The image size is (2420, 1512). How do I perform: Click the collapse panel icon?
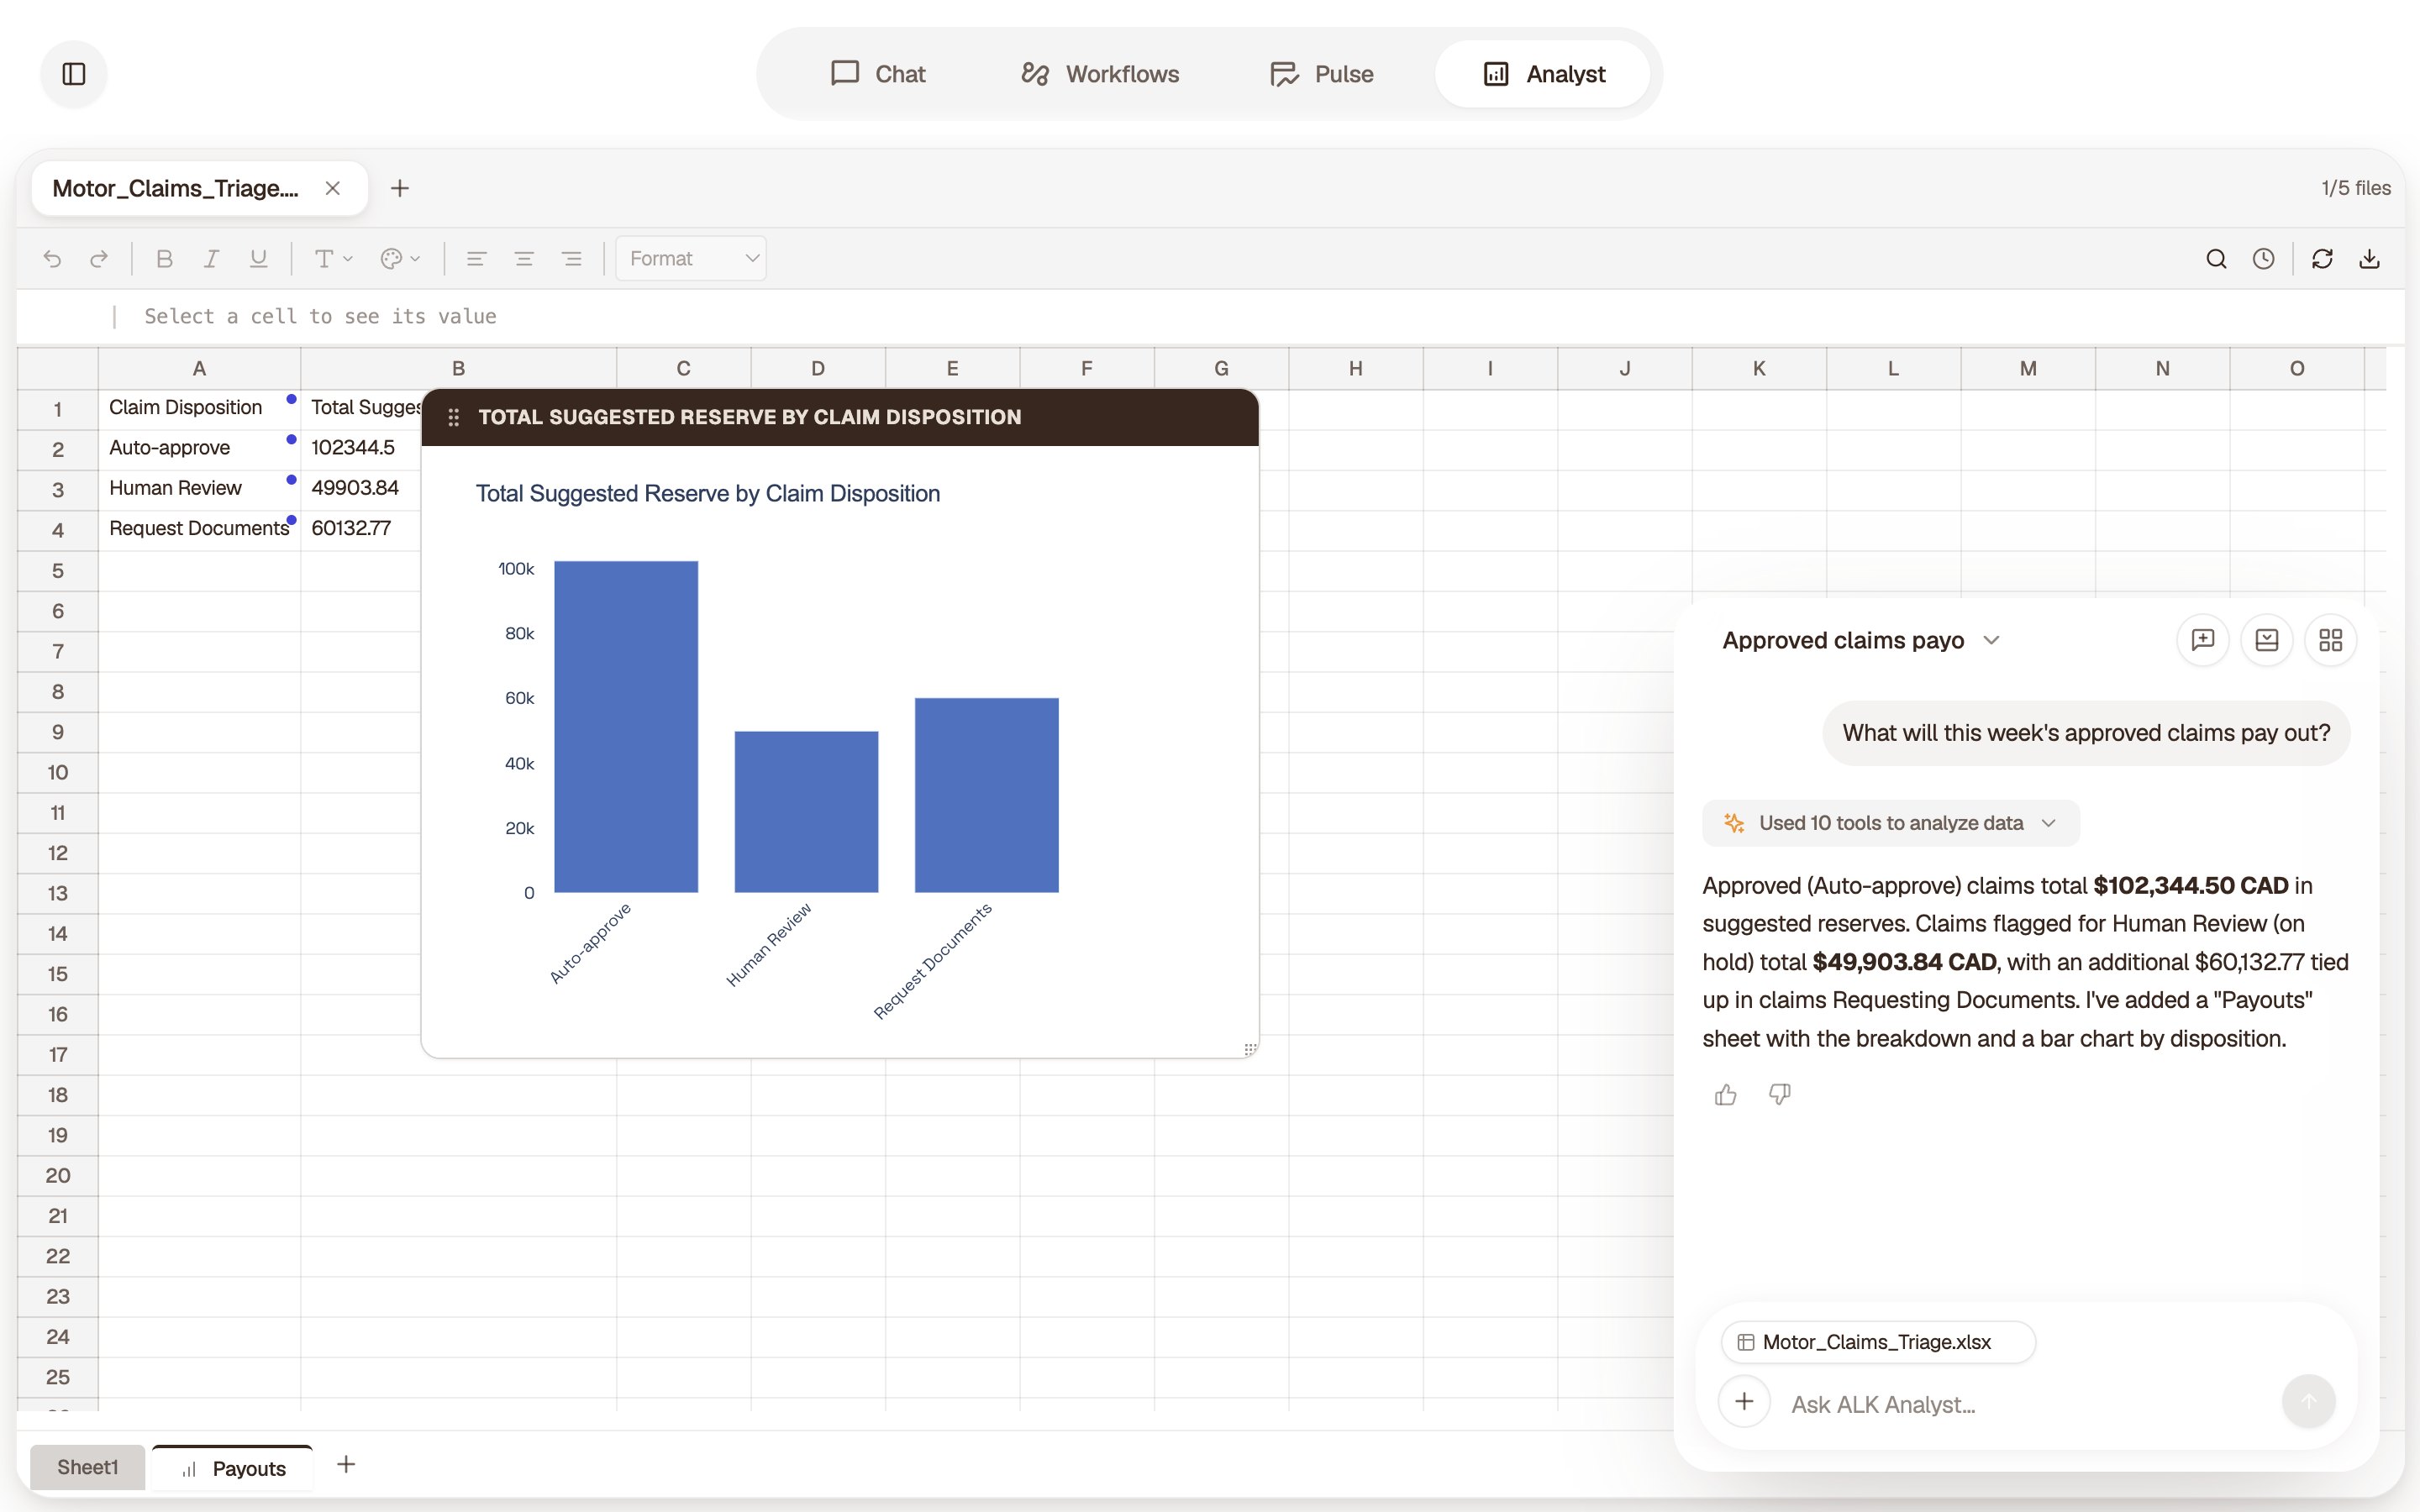[2267, 640]
